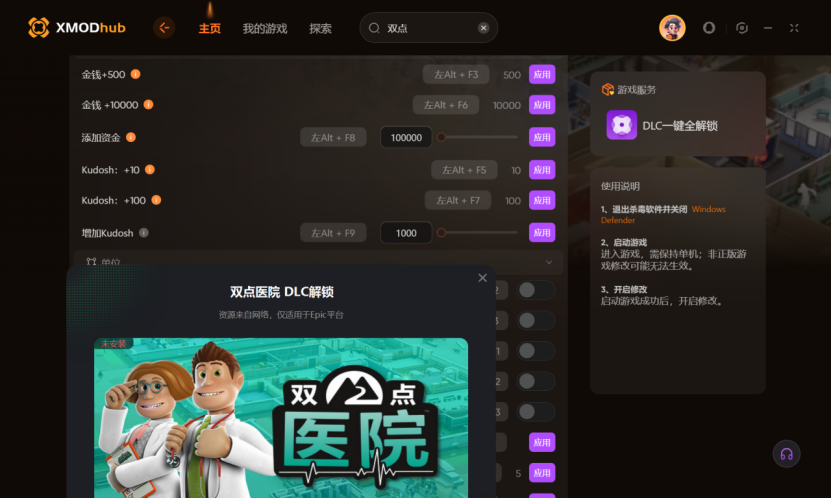Click grey info icon beside 增加Kudosh
The width and height of the screenshot is (831, 498).
pos(144,233)
